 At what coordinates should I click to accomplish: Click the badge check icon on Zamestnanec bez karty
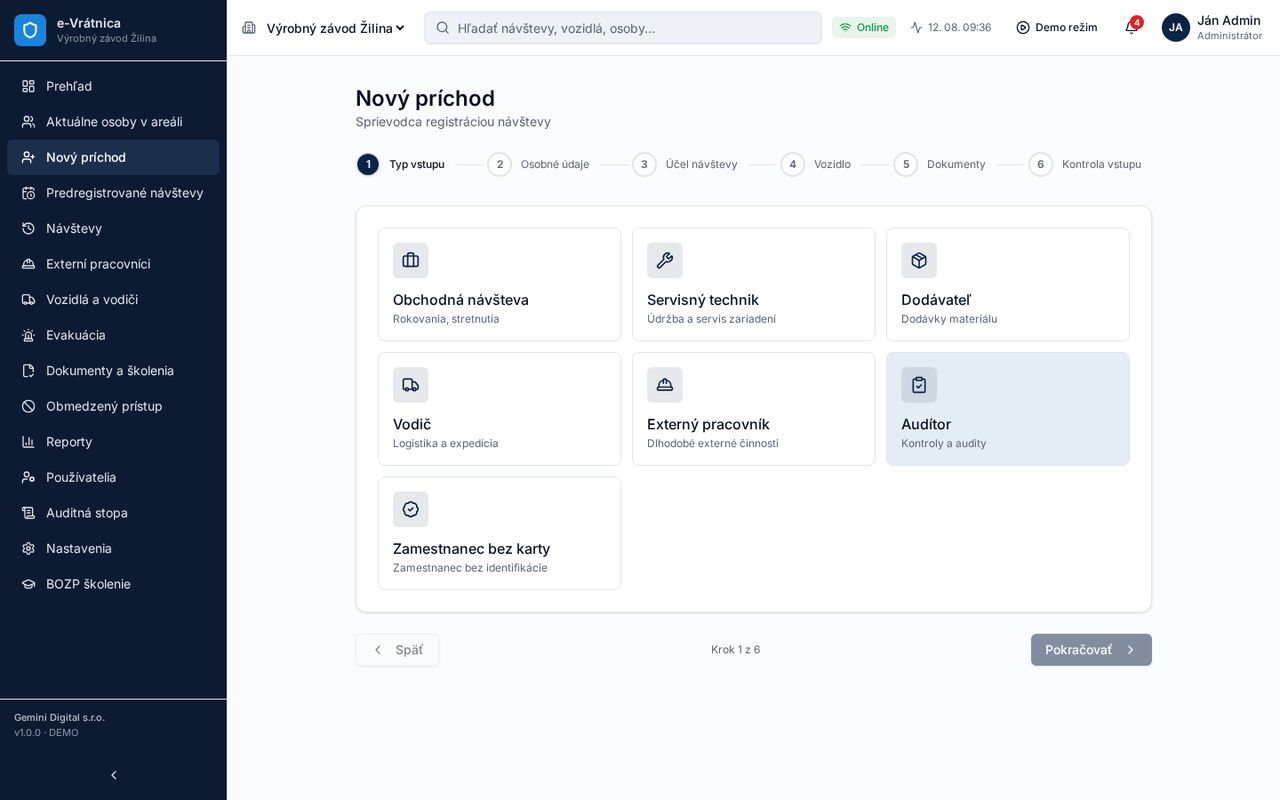tap(411, 509)
